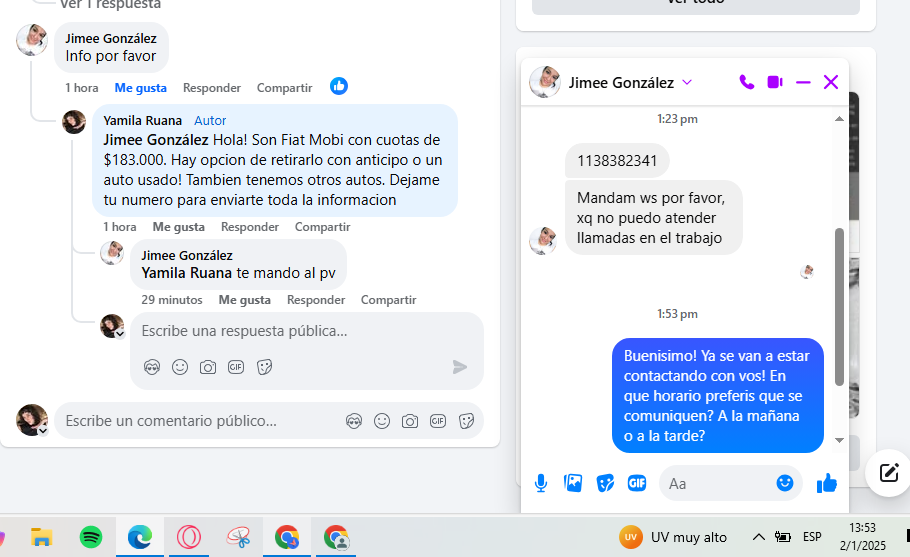Open Microsoft Edge from the taskbar
This screenshot has width=910, height=557.
pyautogui.click(x=140, y=537)
